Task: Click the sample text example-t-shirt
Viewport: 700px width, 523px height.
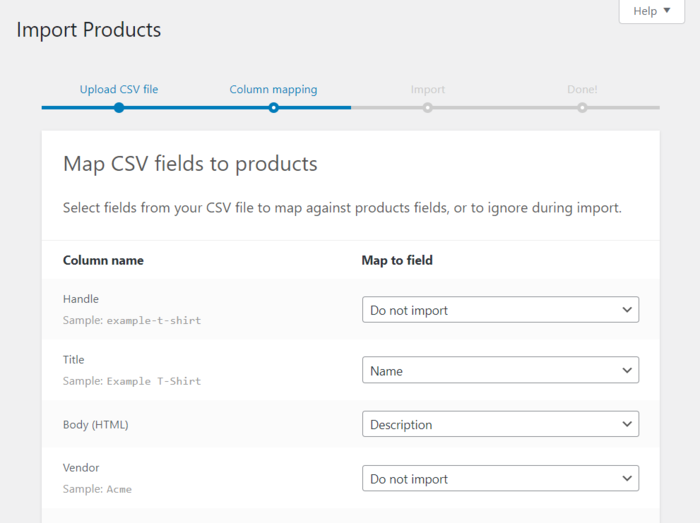Action: (x=154, y=320)
